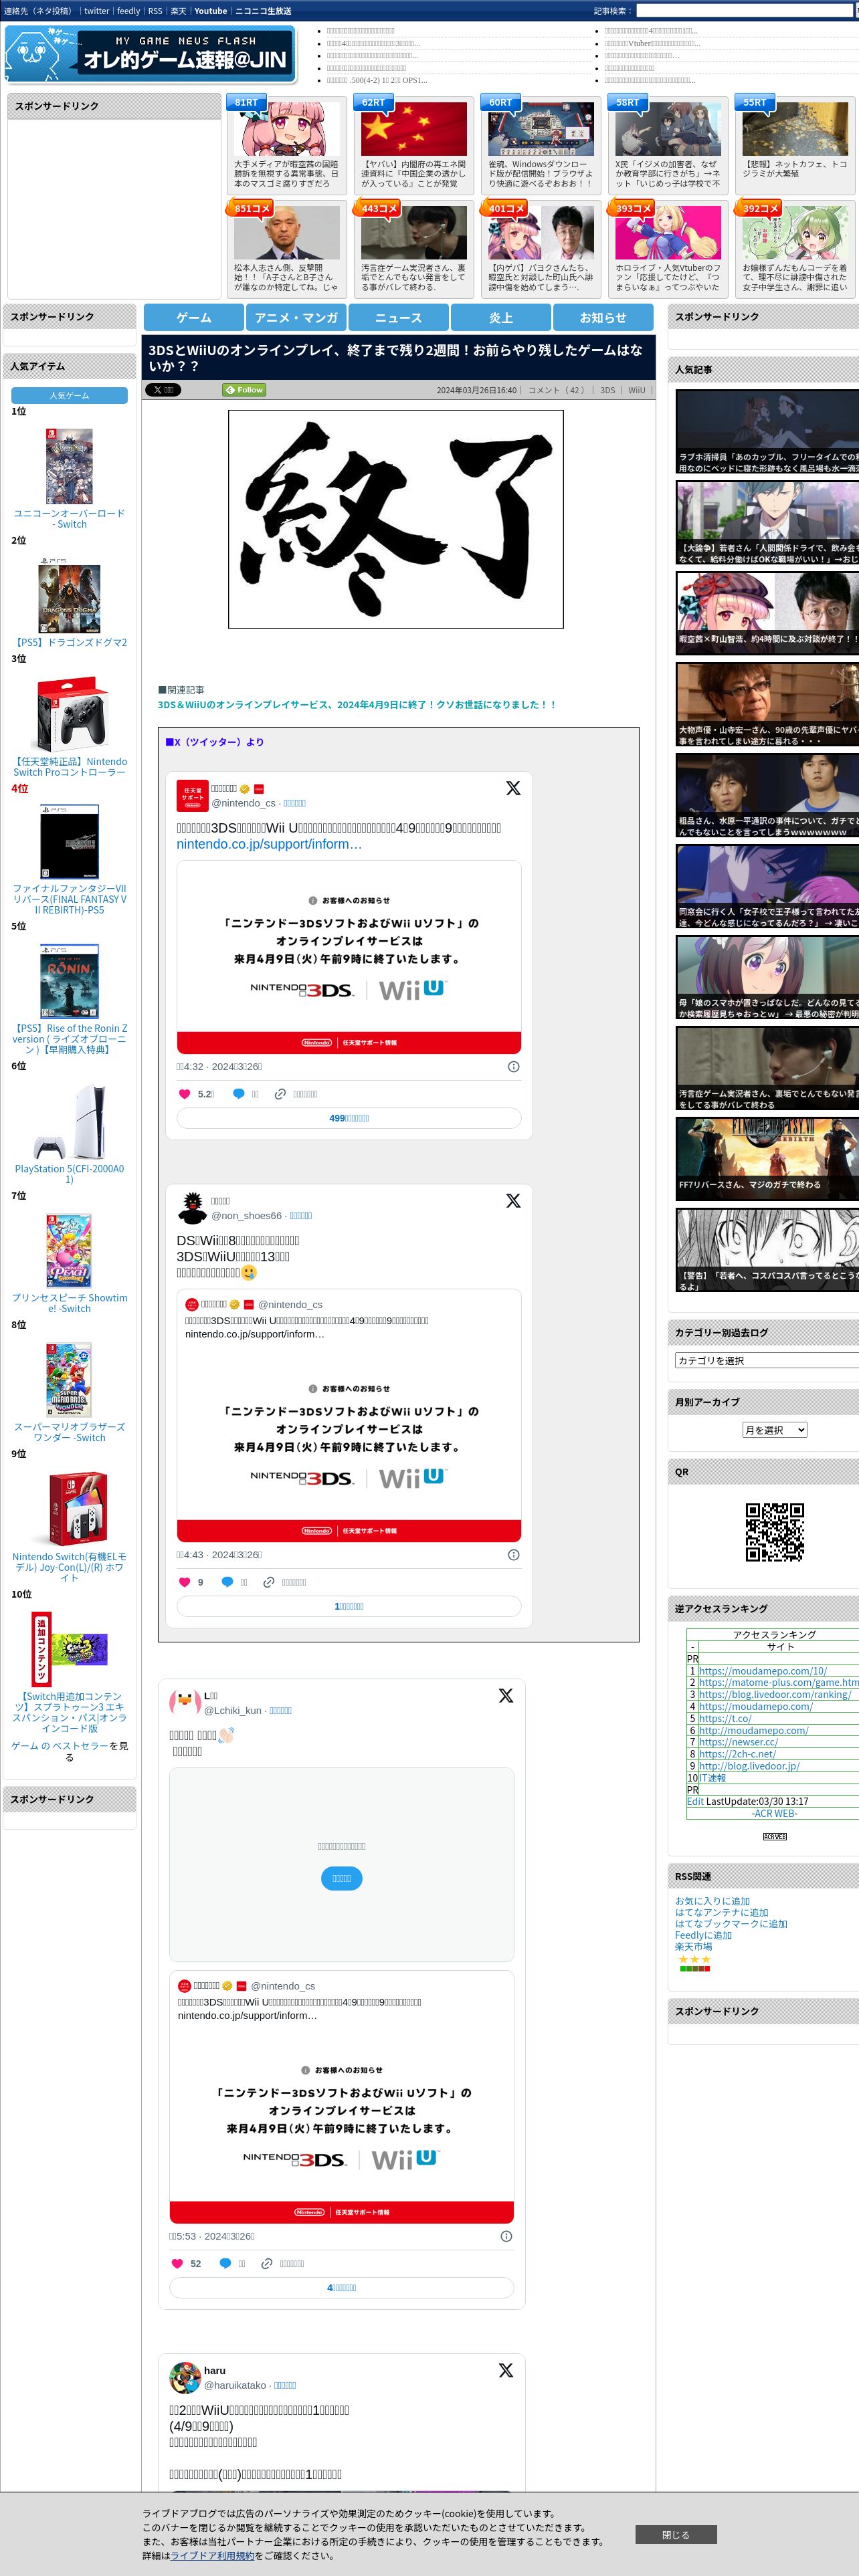Close the cookie banner with 閉じる

tap(675, 2535)
